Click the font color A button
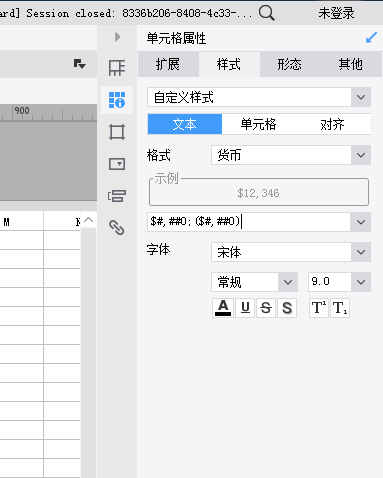 223,308
